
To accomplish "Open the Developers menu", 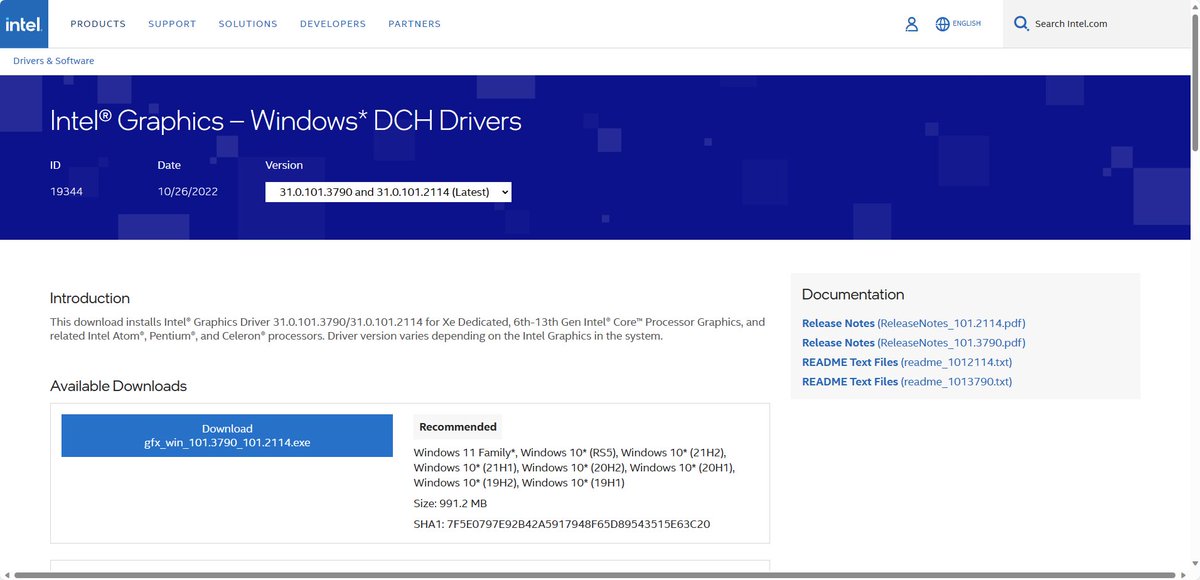I will coord(333,24).
